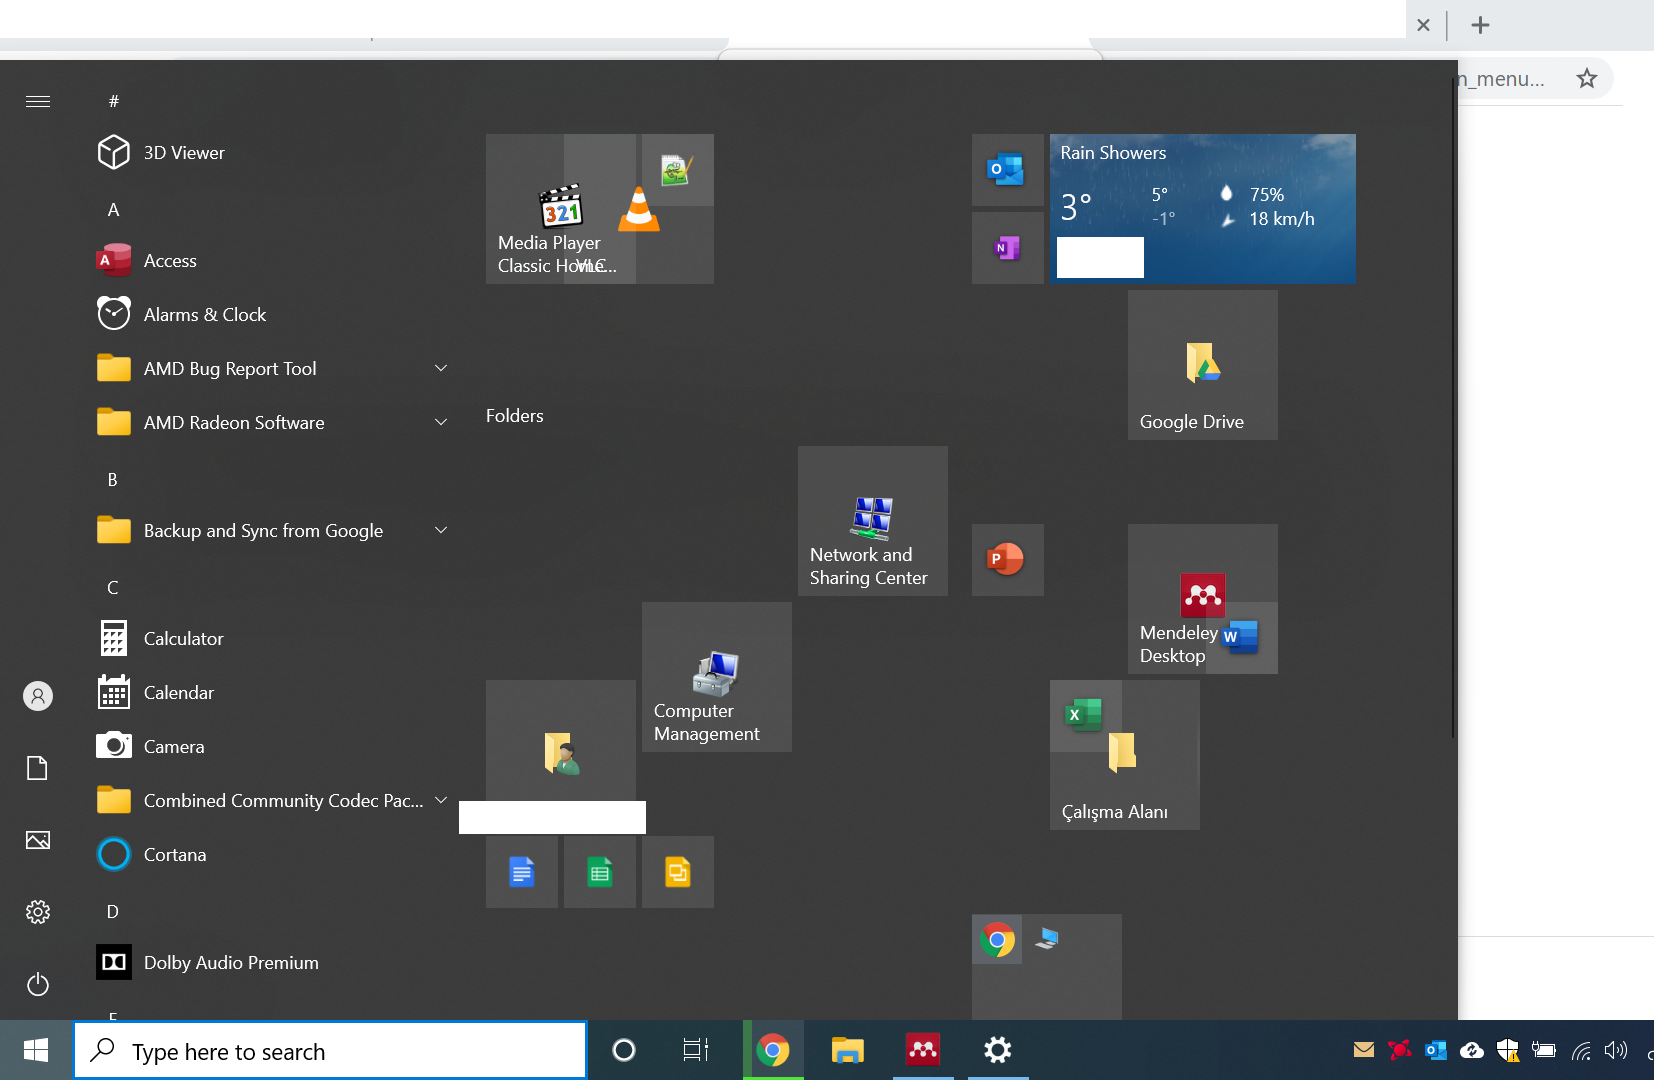
Task: Click the taskbar search box
Action: [x=330, y=1051]
